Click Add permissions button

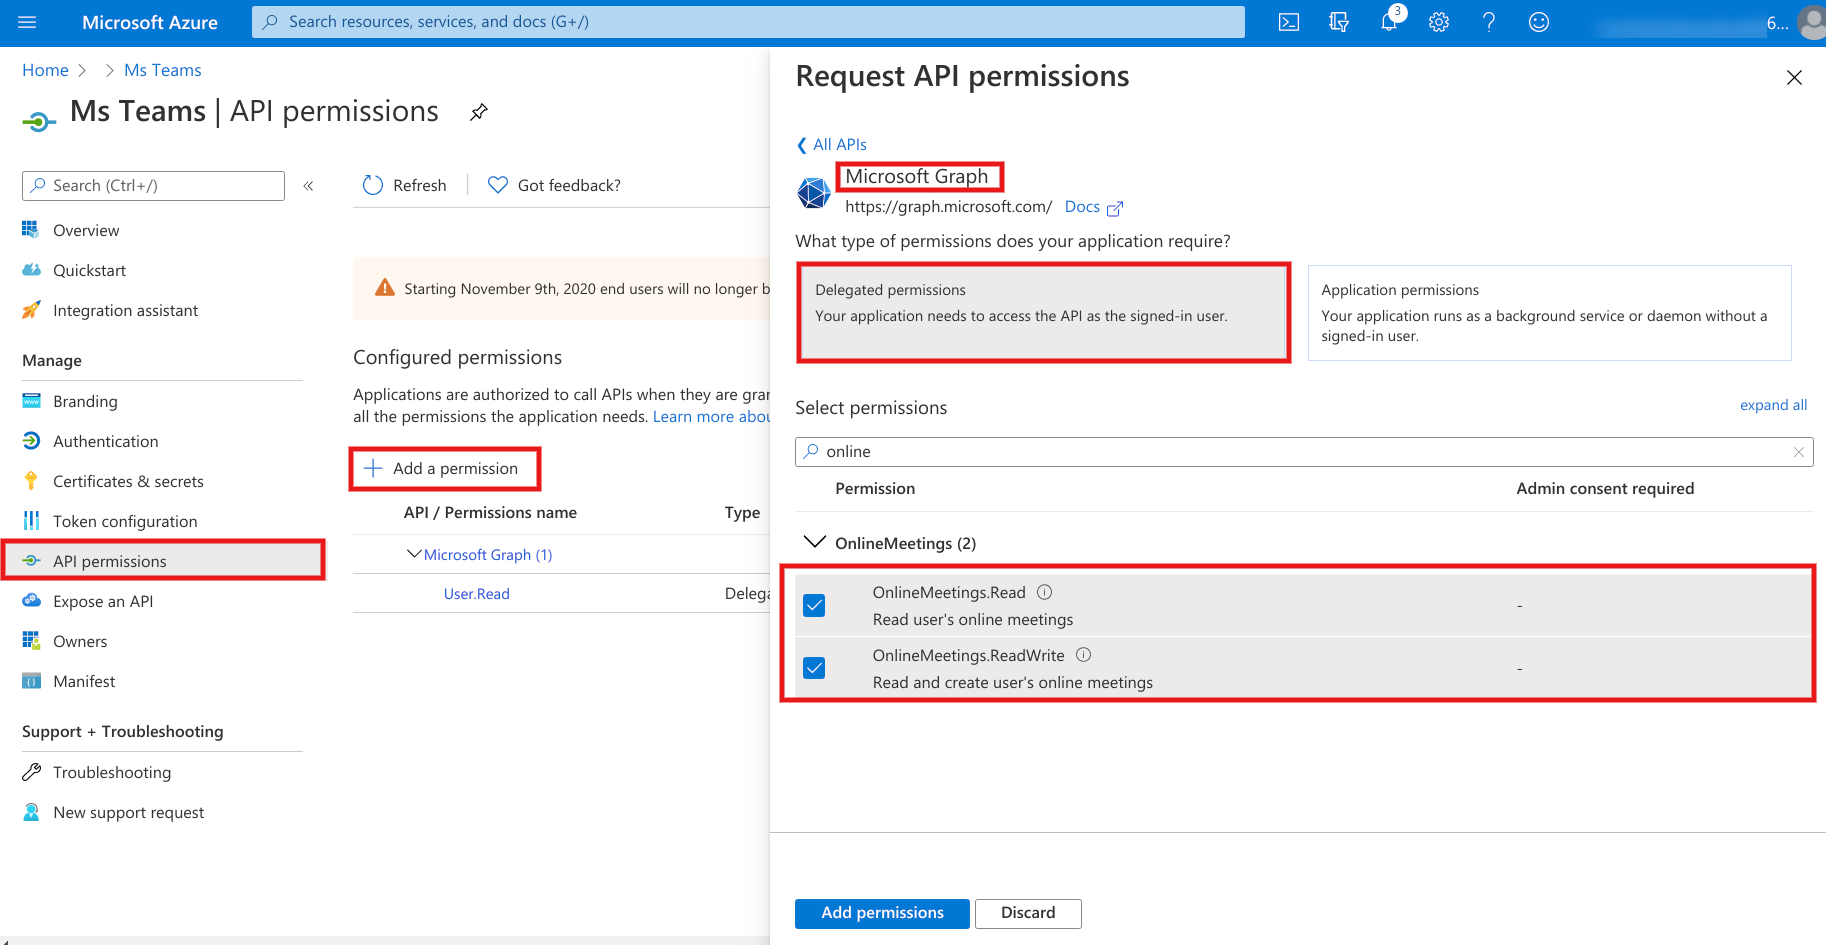click(x=882, y=913)
